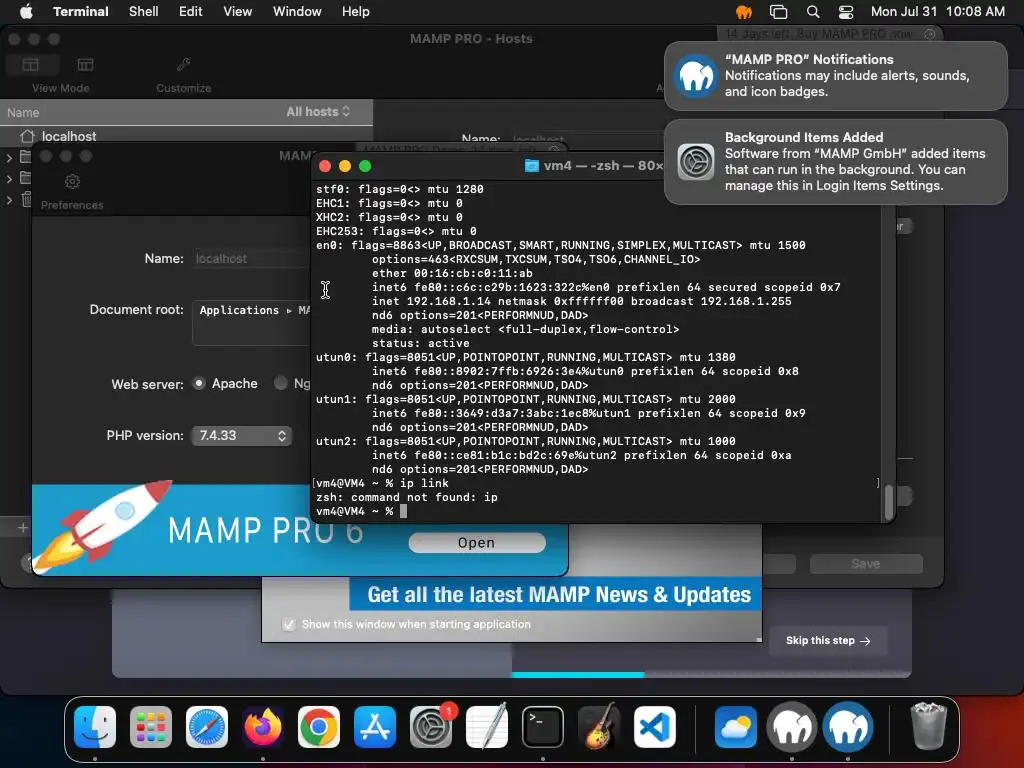Image resolution: width=1024 pixels, height=768 pixels.
Task: Open Control Center in the menu bar
Action: (846, 12)
